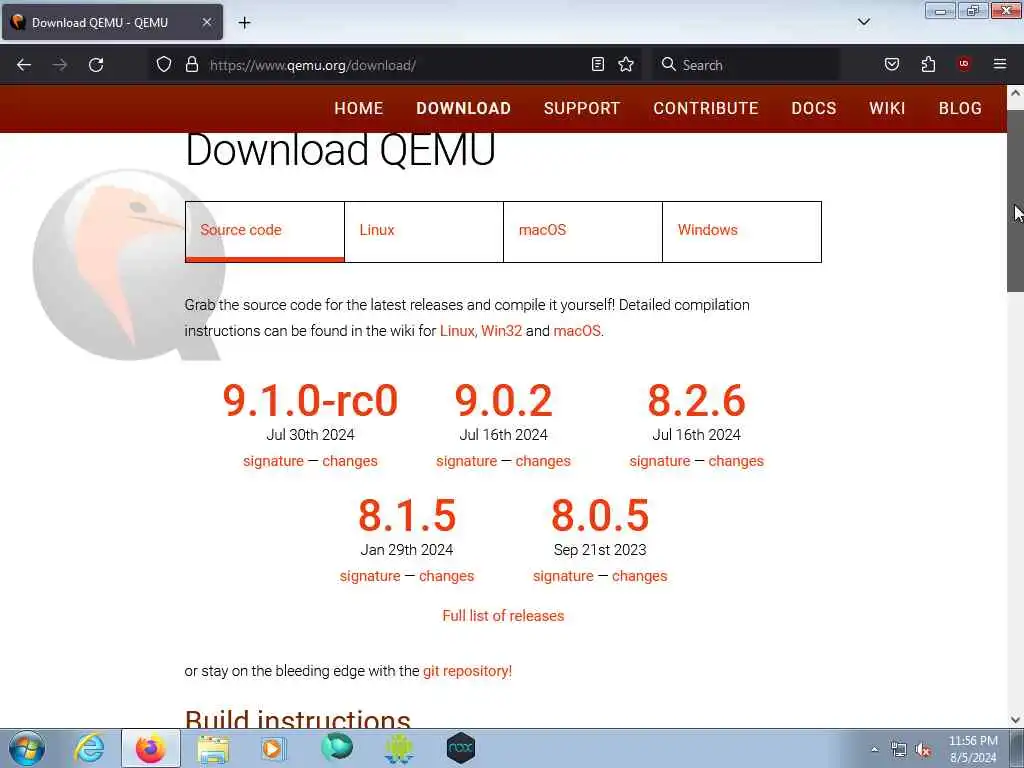
Task: Open BLOG navigation item
Action: 960,108
